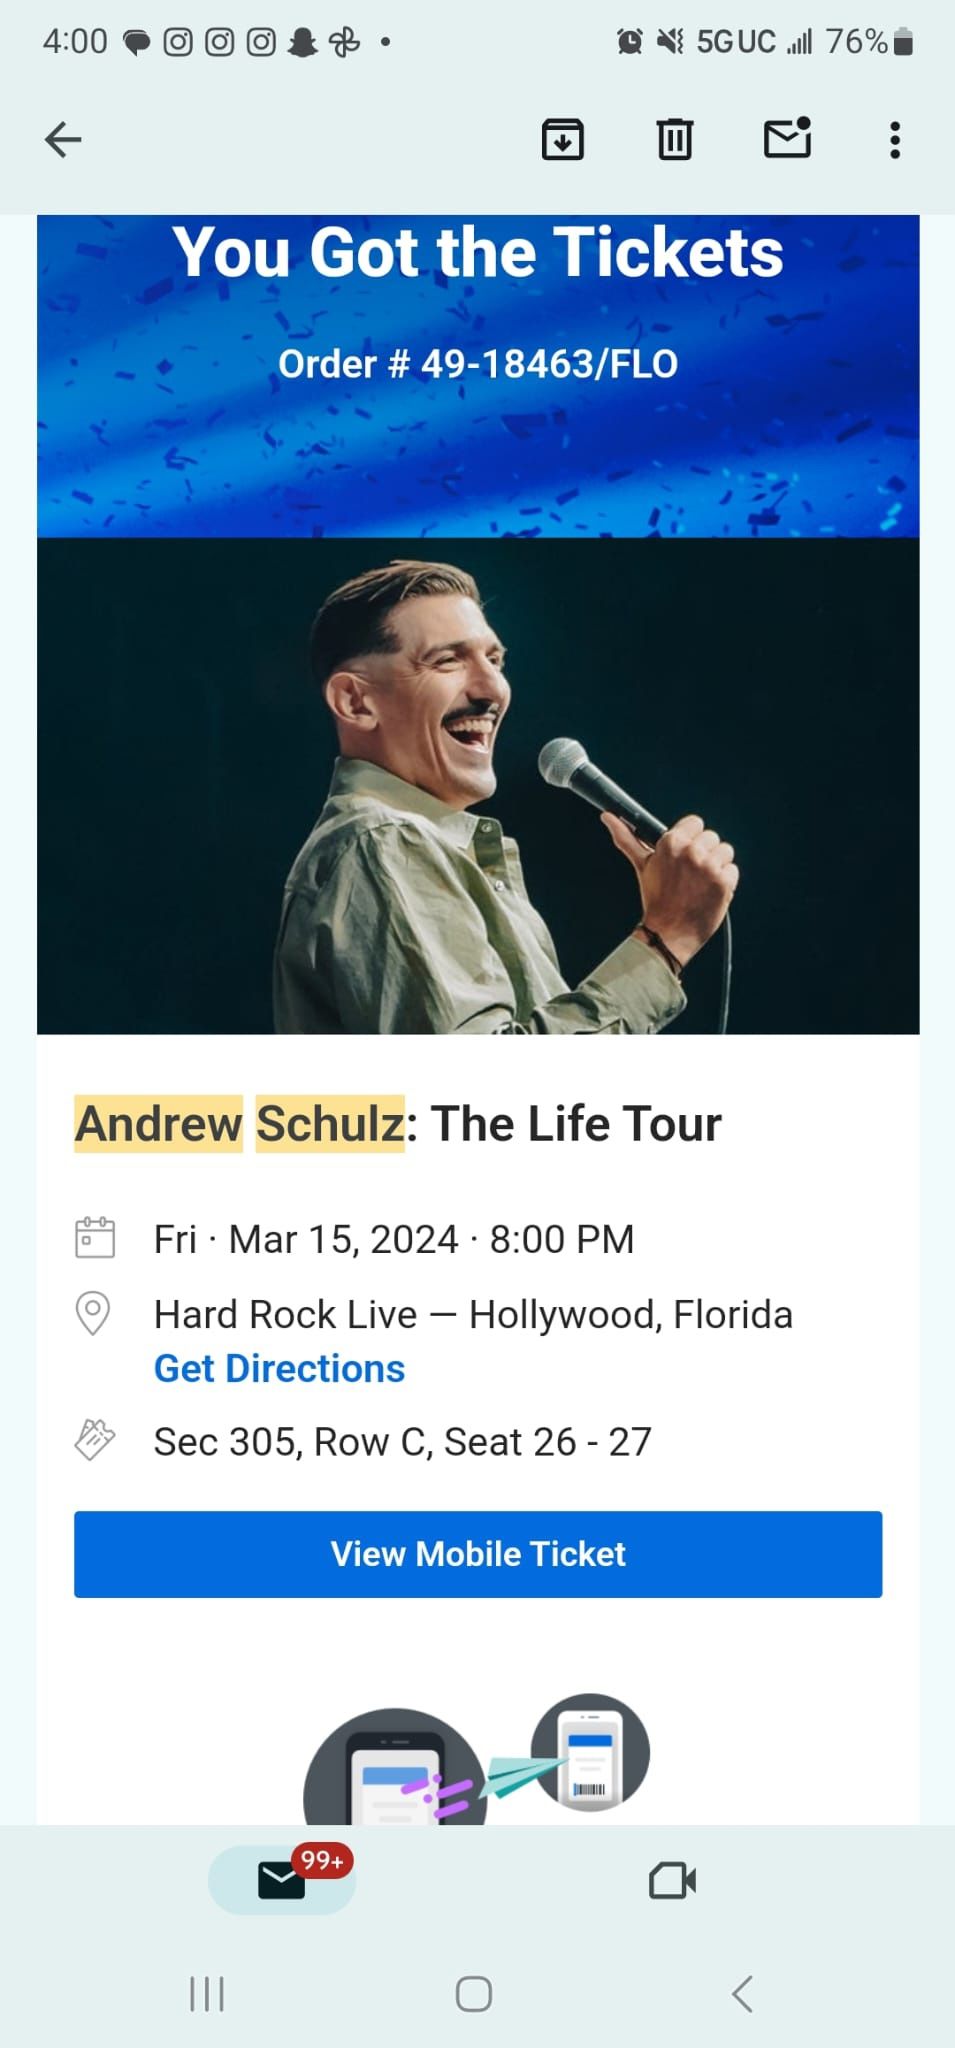Tap the Android system back button

(x=741, y=1994)
